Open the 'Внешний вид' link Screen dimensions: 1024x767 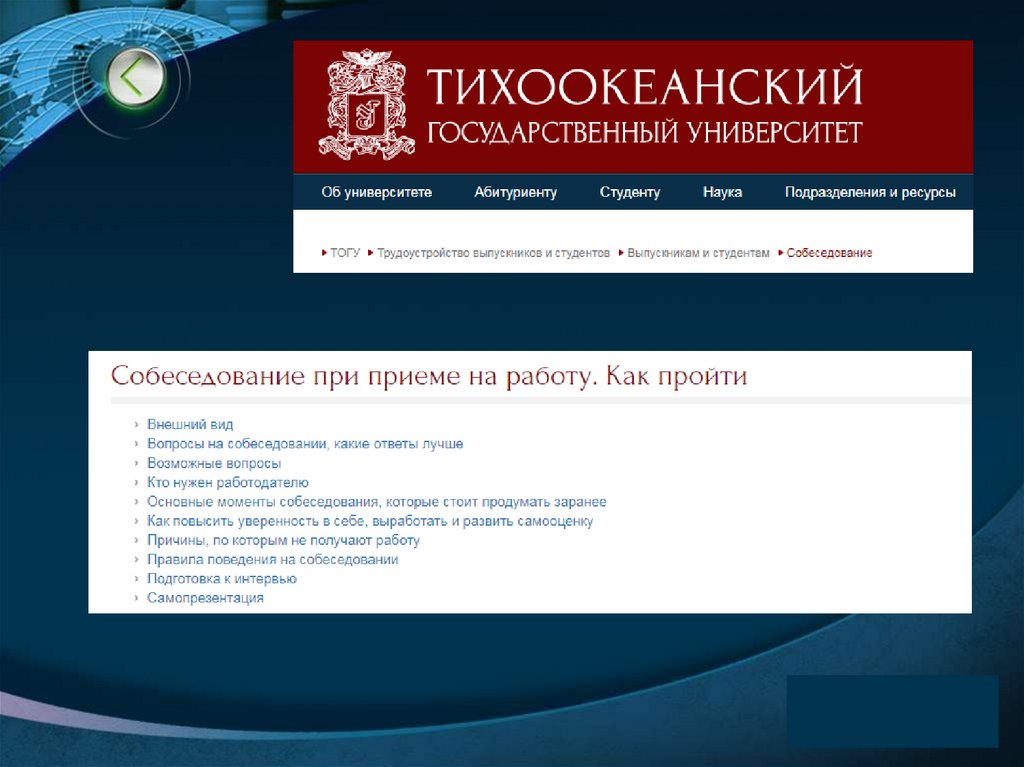[190, 425]
